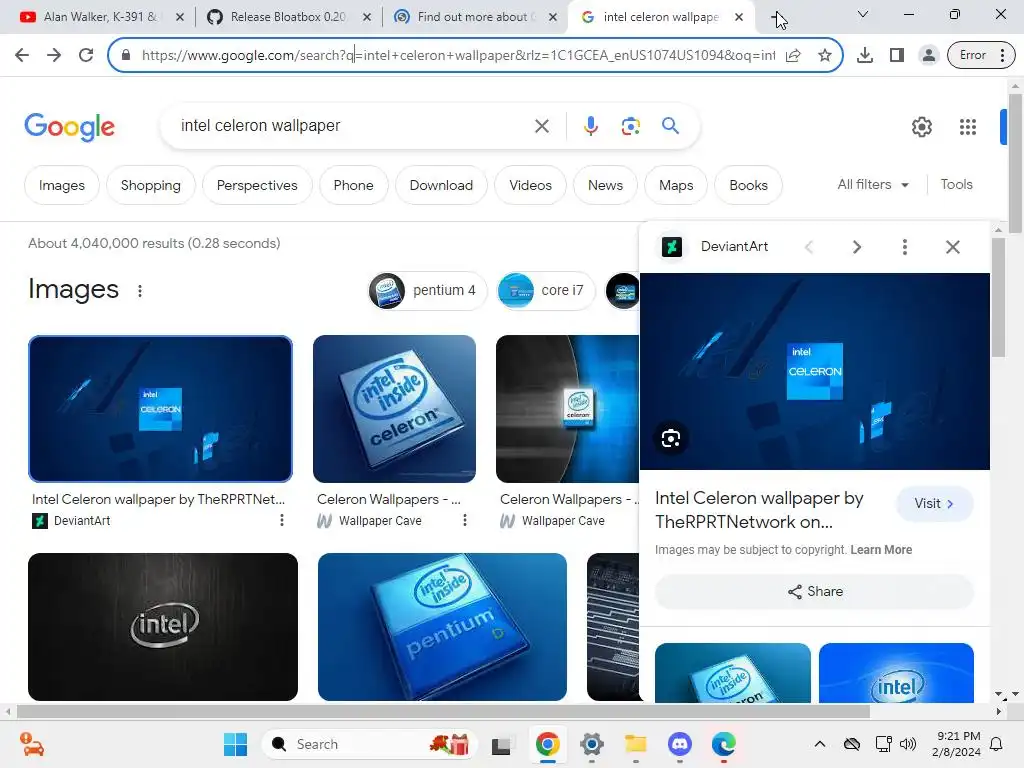
Task: Switch to Alan Walker YouTube tab
Action: (99, 17)
